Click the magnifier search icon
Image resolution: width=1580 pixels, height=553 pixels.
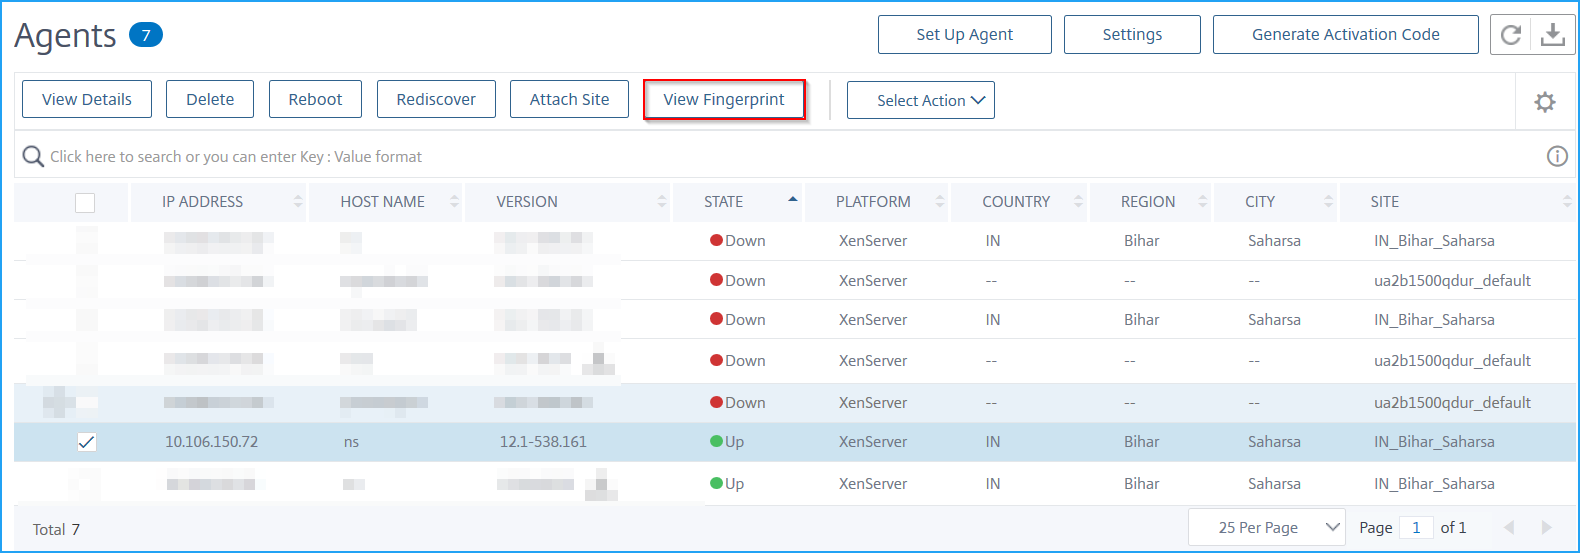tap(33, 157)
